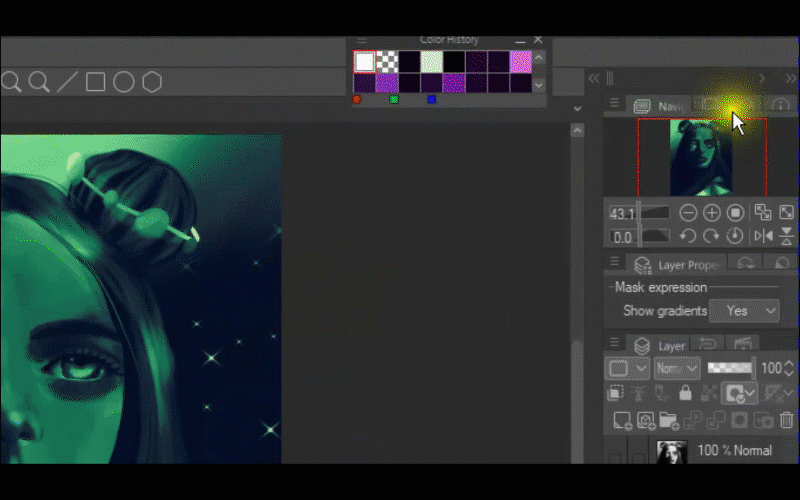Rotate canvas right in Navigator
The width and height of the screenshot is (800, 500).
pos(711,236)
